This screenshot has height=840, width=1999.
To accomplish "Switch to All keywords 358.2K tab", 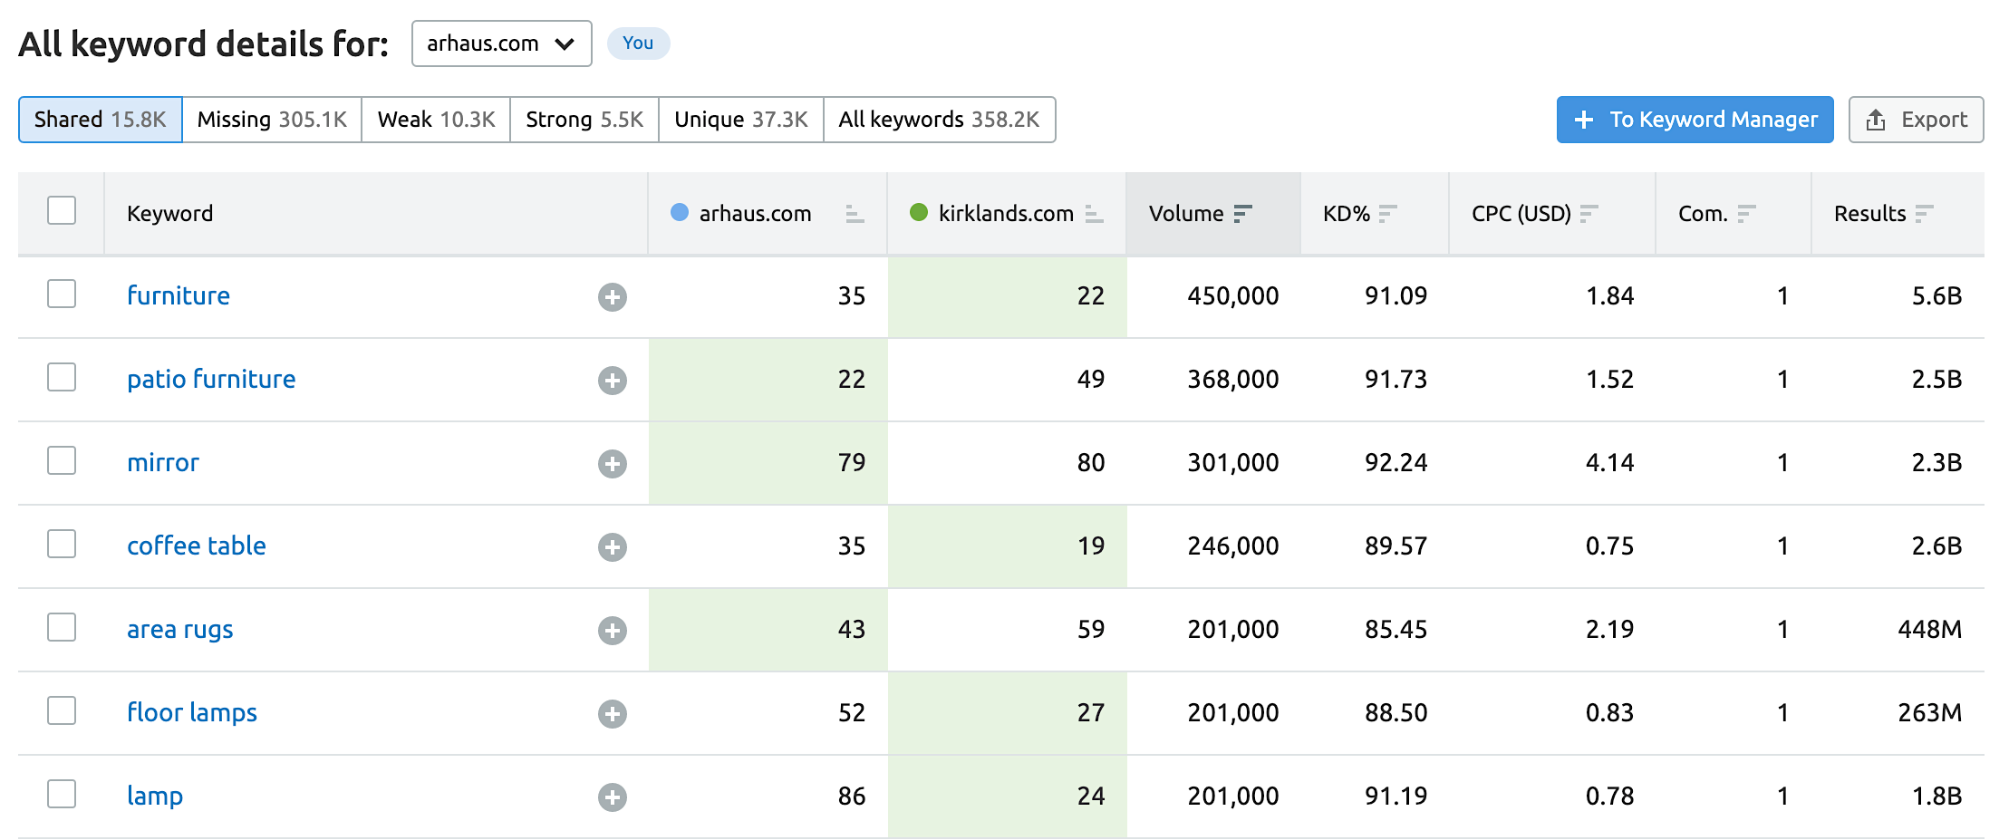I will [x=939, y=120].
